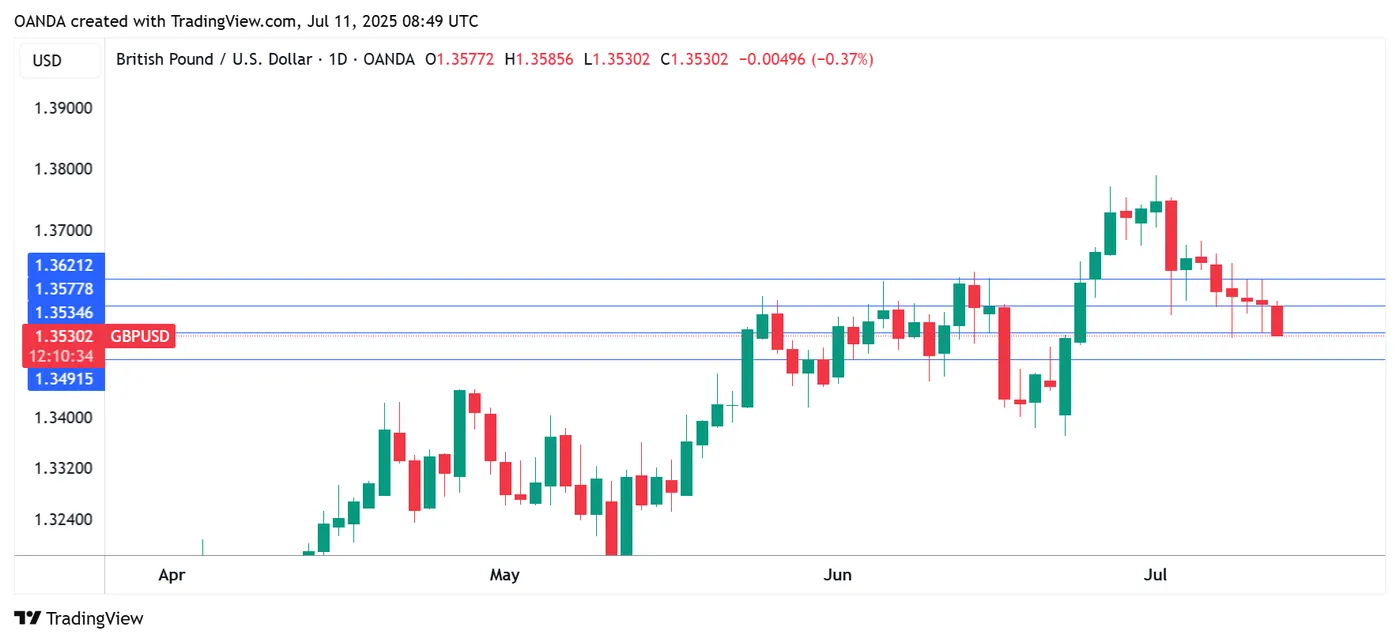The height and width of the screenshot is (642, 1400).
Task: Click the last red candle on chart
Action: [1277, 321]
